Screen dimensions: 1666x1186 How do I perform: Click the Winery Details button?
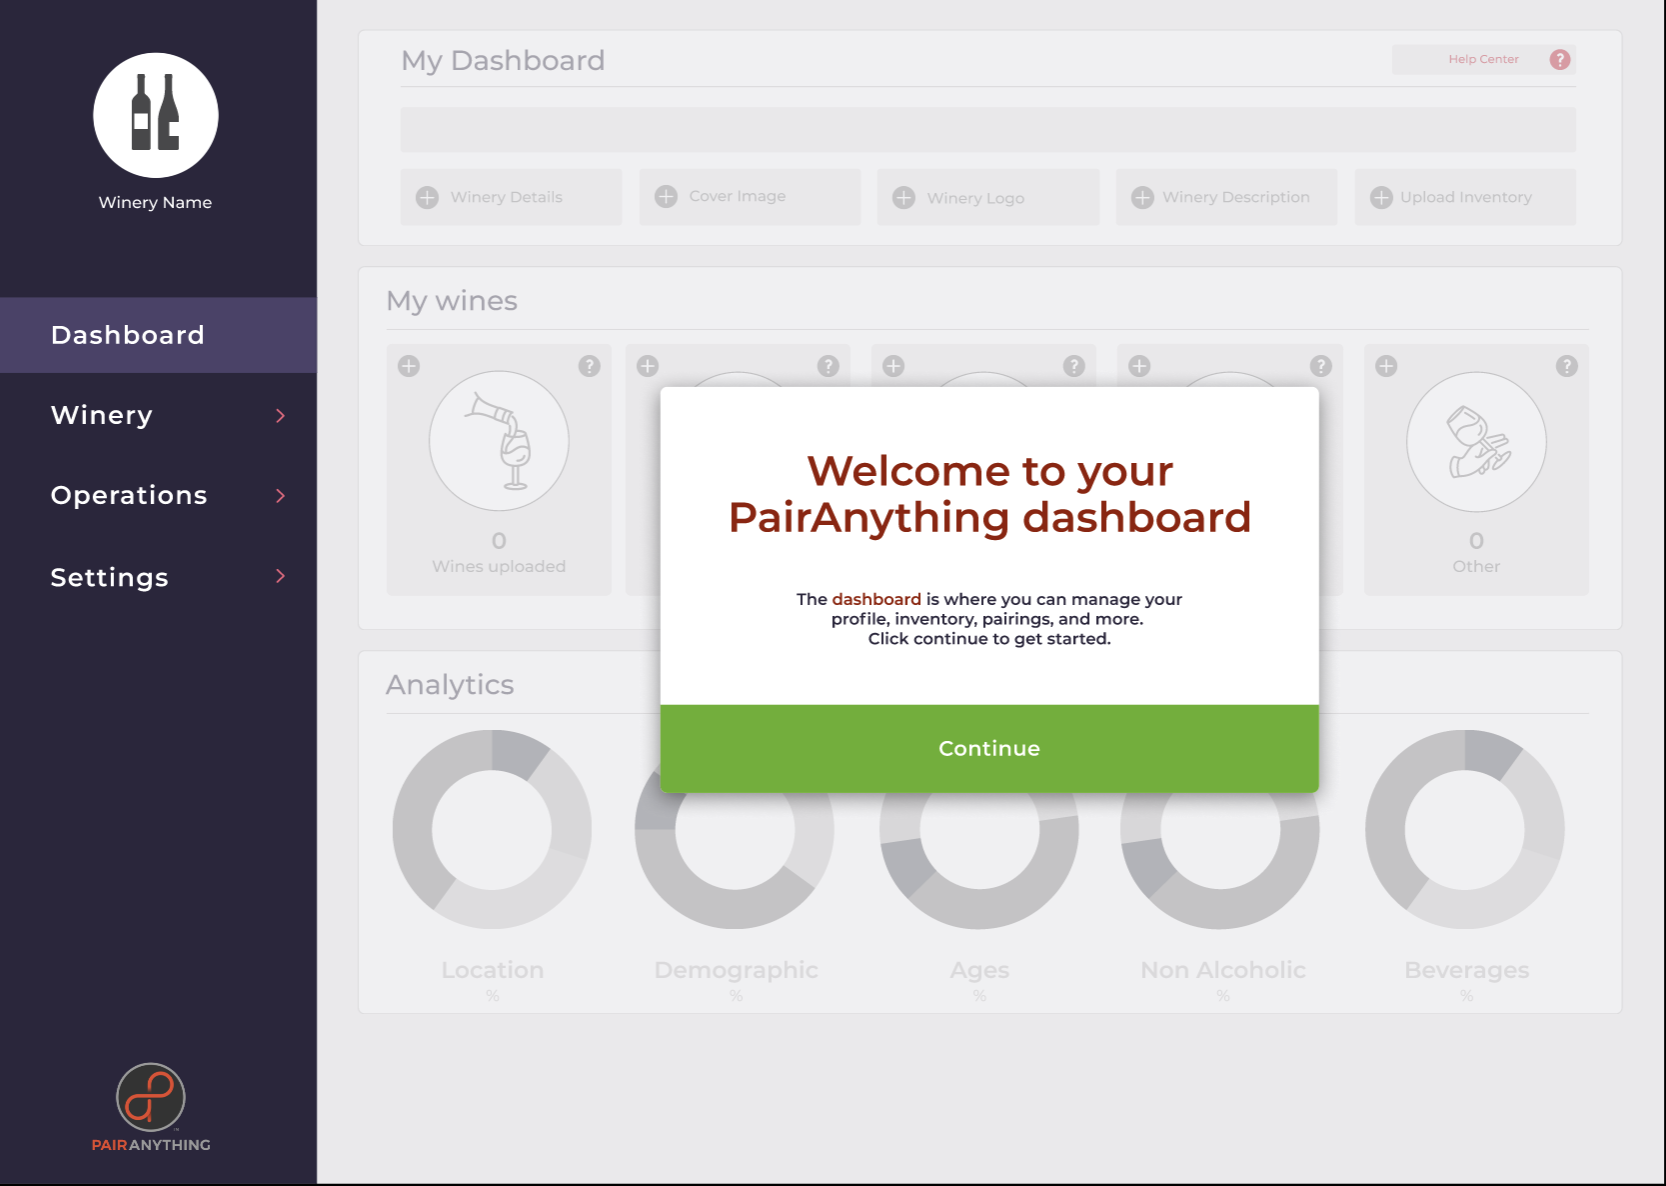(x=511, y=197)
